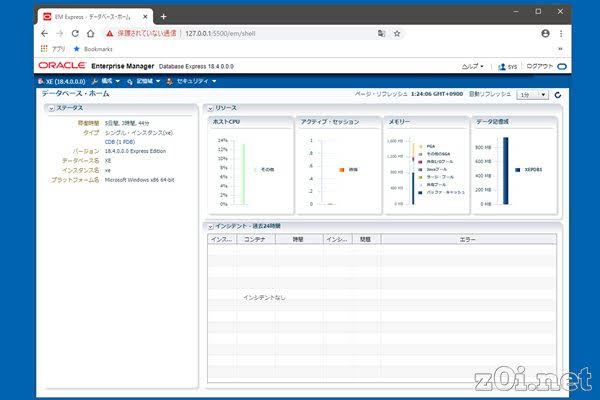The height and width of the screenshot is (400, 600).
Task: Open the Apps grid shortcut
Action: coord(44,49)
